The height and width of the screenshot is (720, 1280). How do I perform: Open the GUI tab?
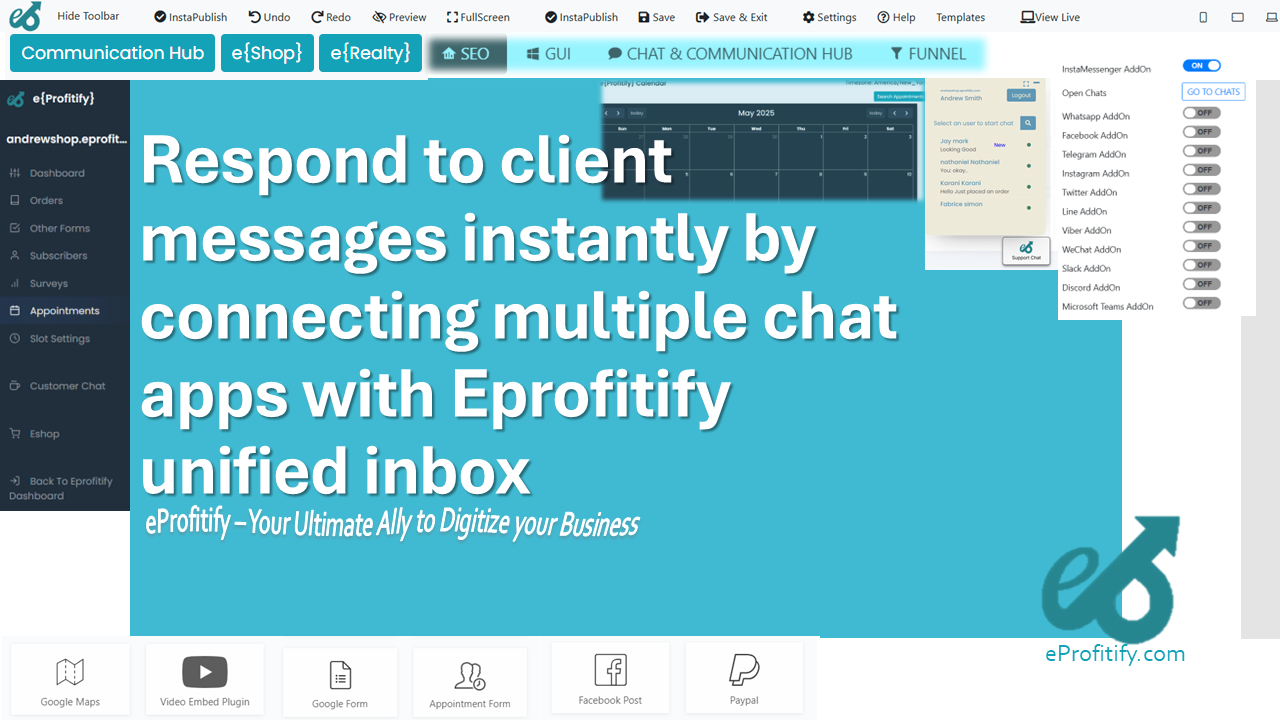pyautogui.click(x=549, y=54)
